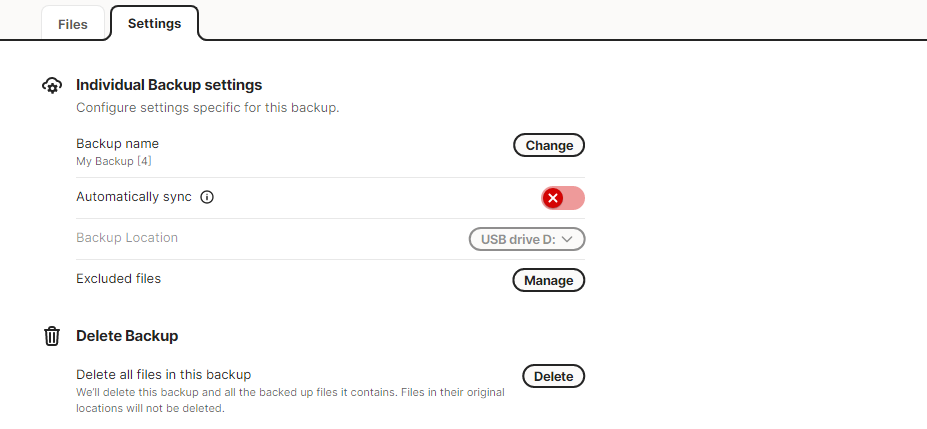Click the Automatically sync label

tap(134, 197)
